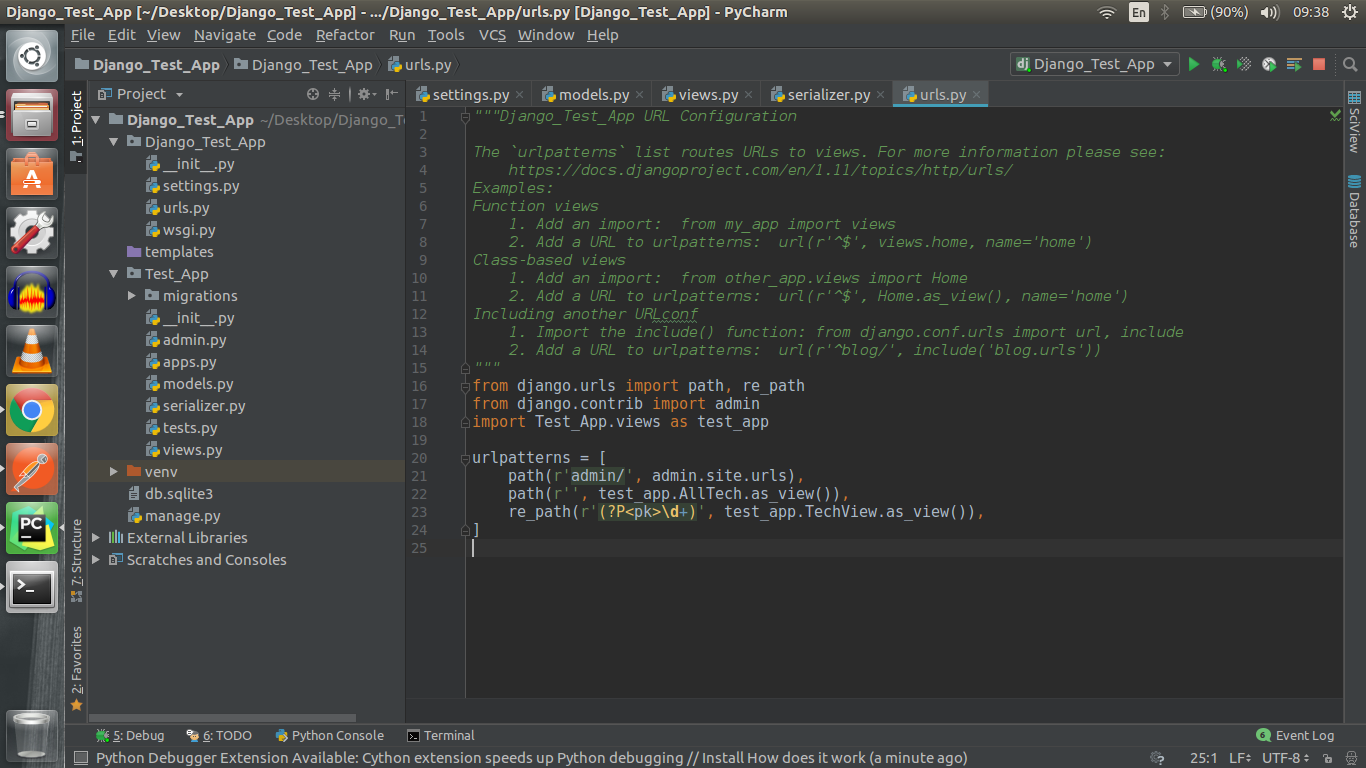Image resolution: width=1366 pixels, height=768 pixels.
Task: Locate current file via crosshair icon
Action: coord(313,94)
